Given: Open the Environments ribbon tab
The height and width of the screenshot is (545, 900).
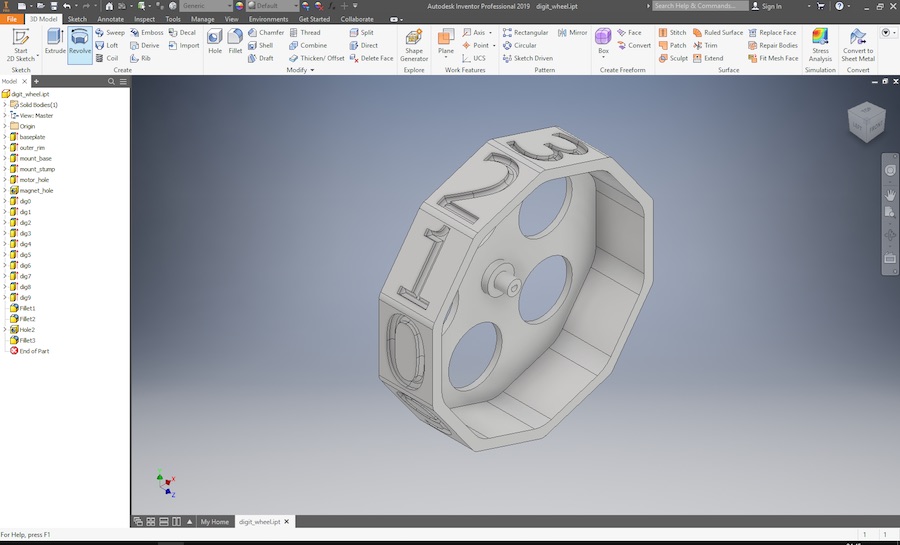Looking at the screenshot, I should coord(268,19).
